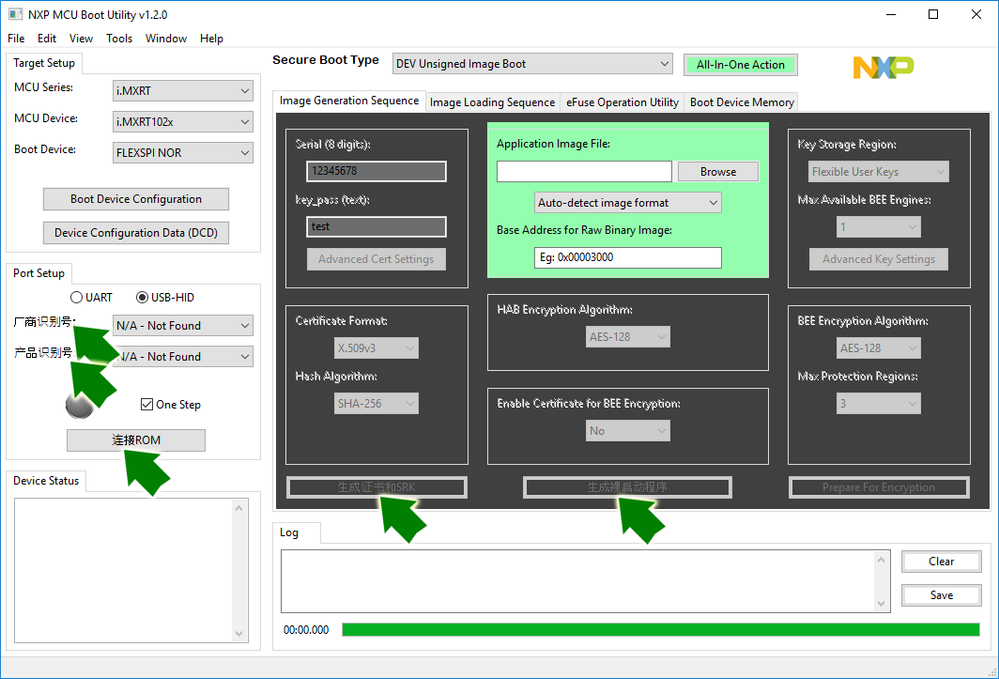The width and height of the screenshot is (999, 679).
Task: Open the Boot Device dropdown
Action: (183, 153)
